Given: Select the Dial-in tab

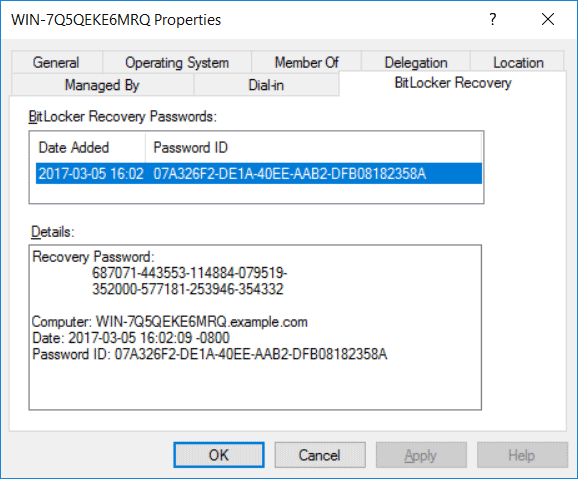Looking at the screenshot, I should tap(266, 85).
